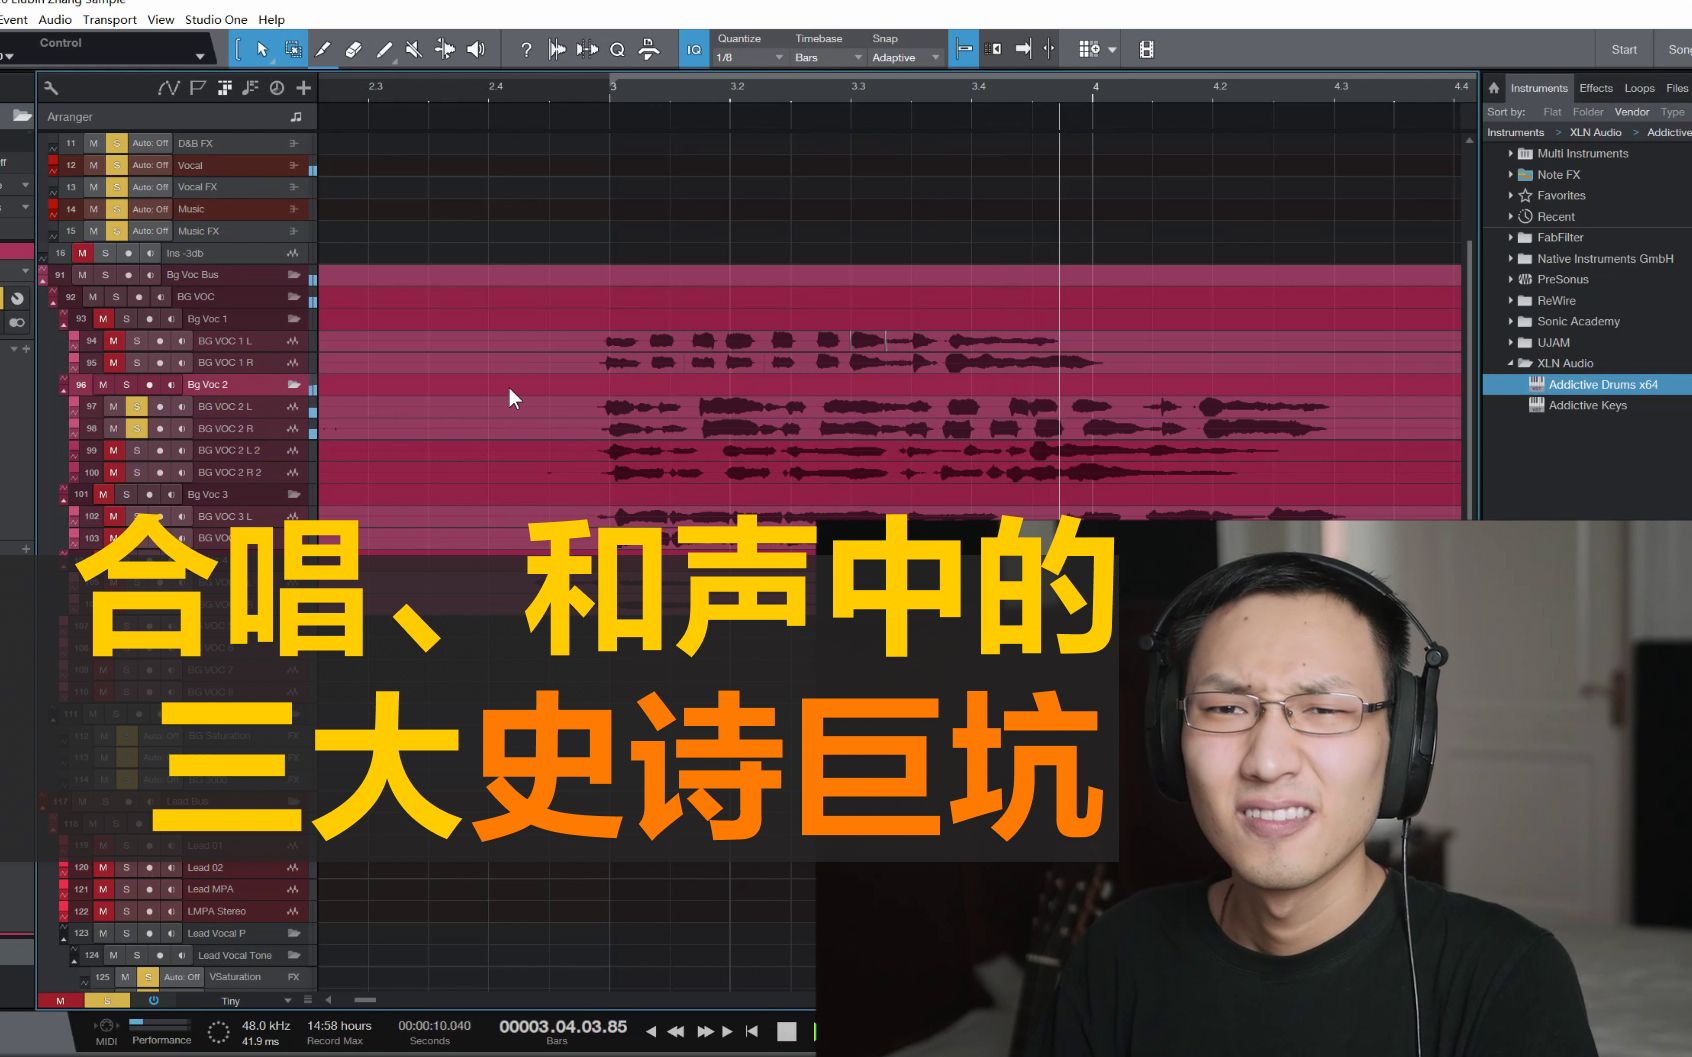This screenshot has height=1057, width=1692.
Task: Select the Arrow tool in toolbar
Action: [262, 49]
